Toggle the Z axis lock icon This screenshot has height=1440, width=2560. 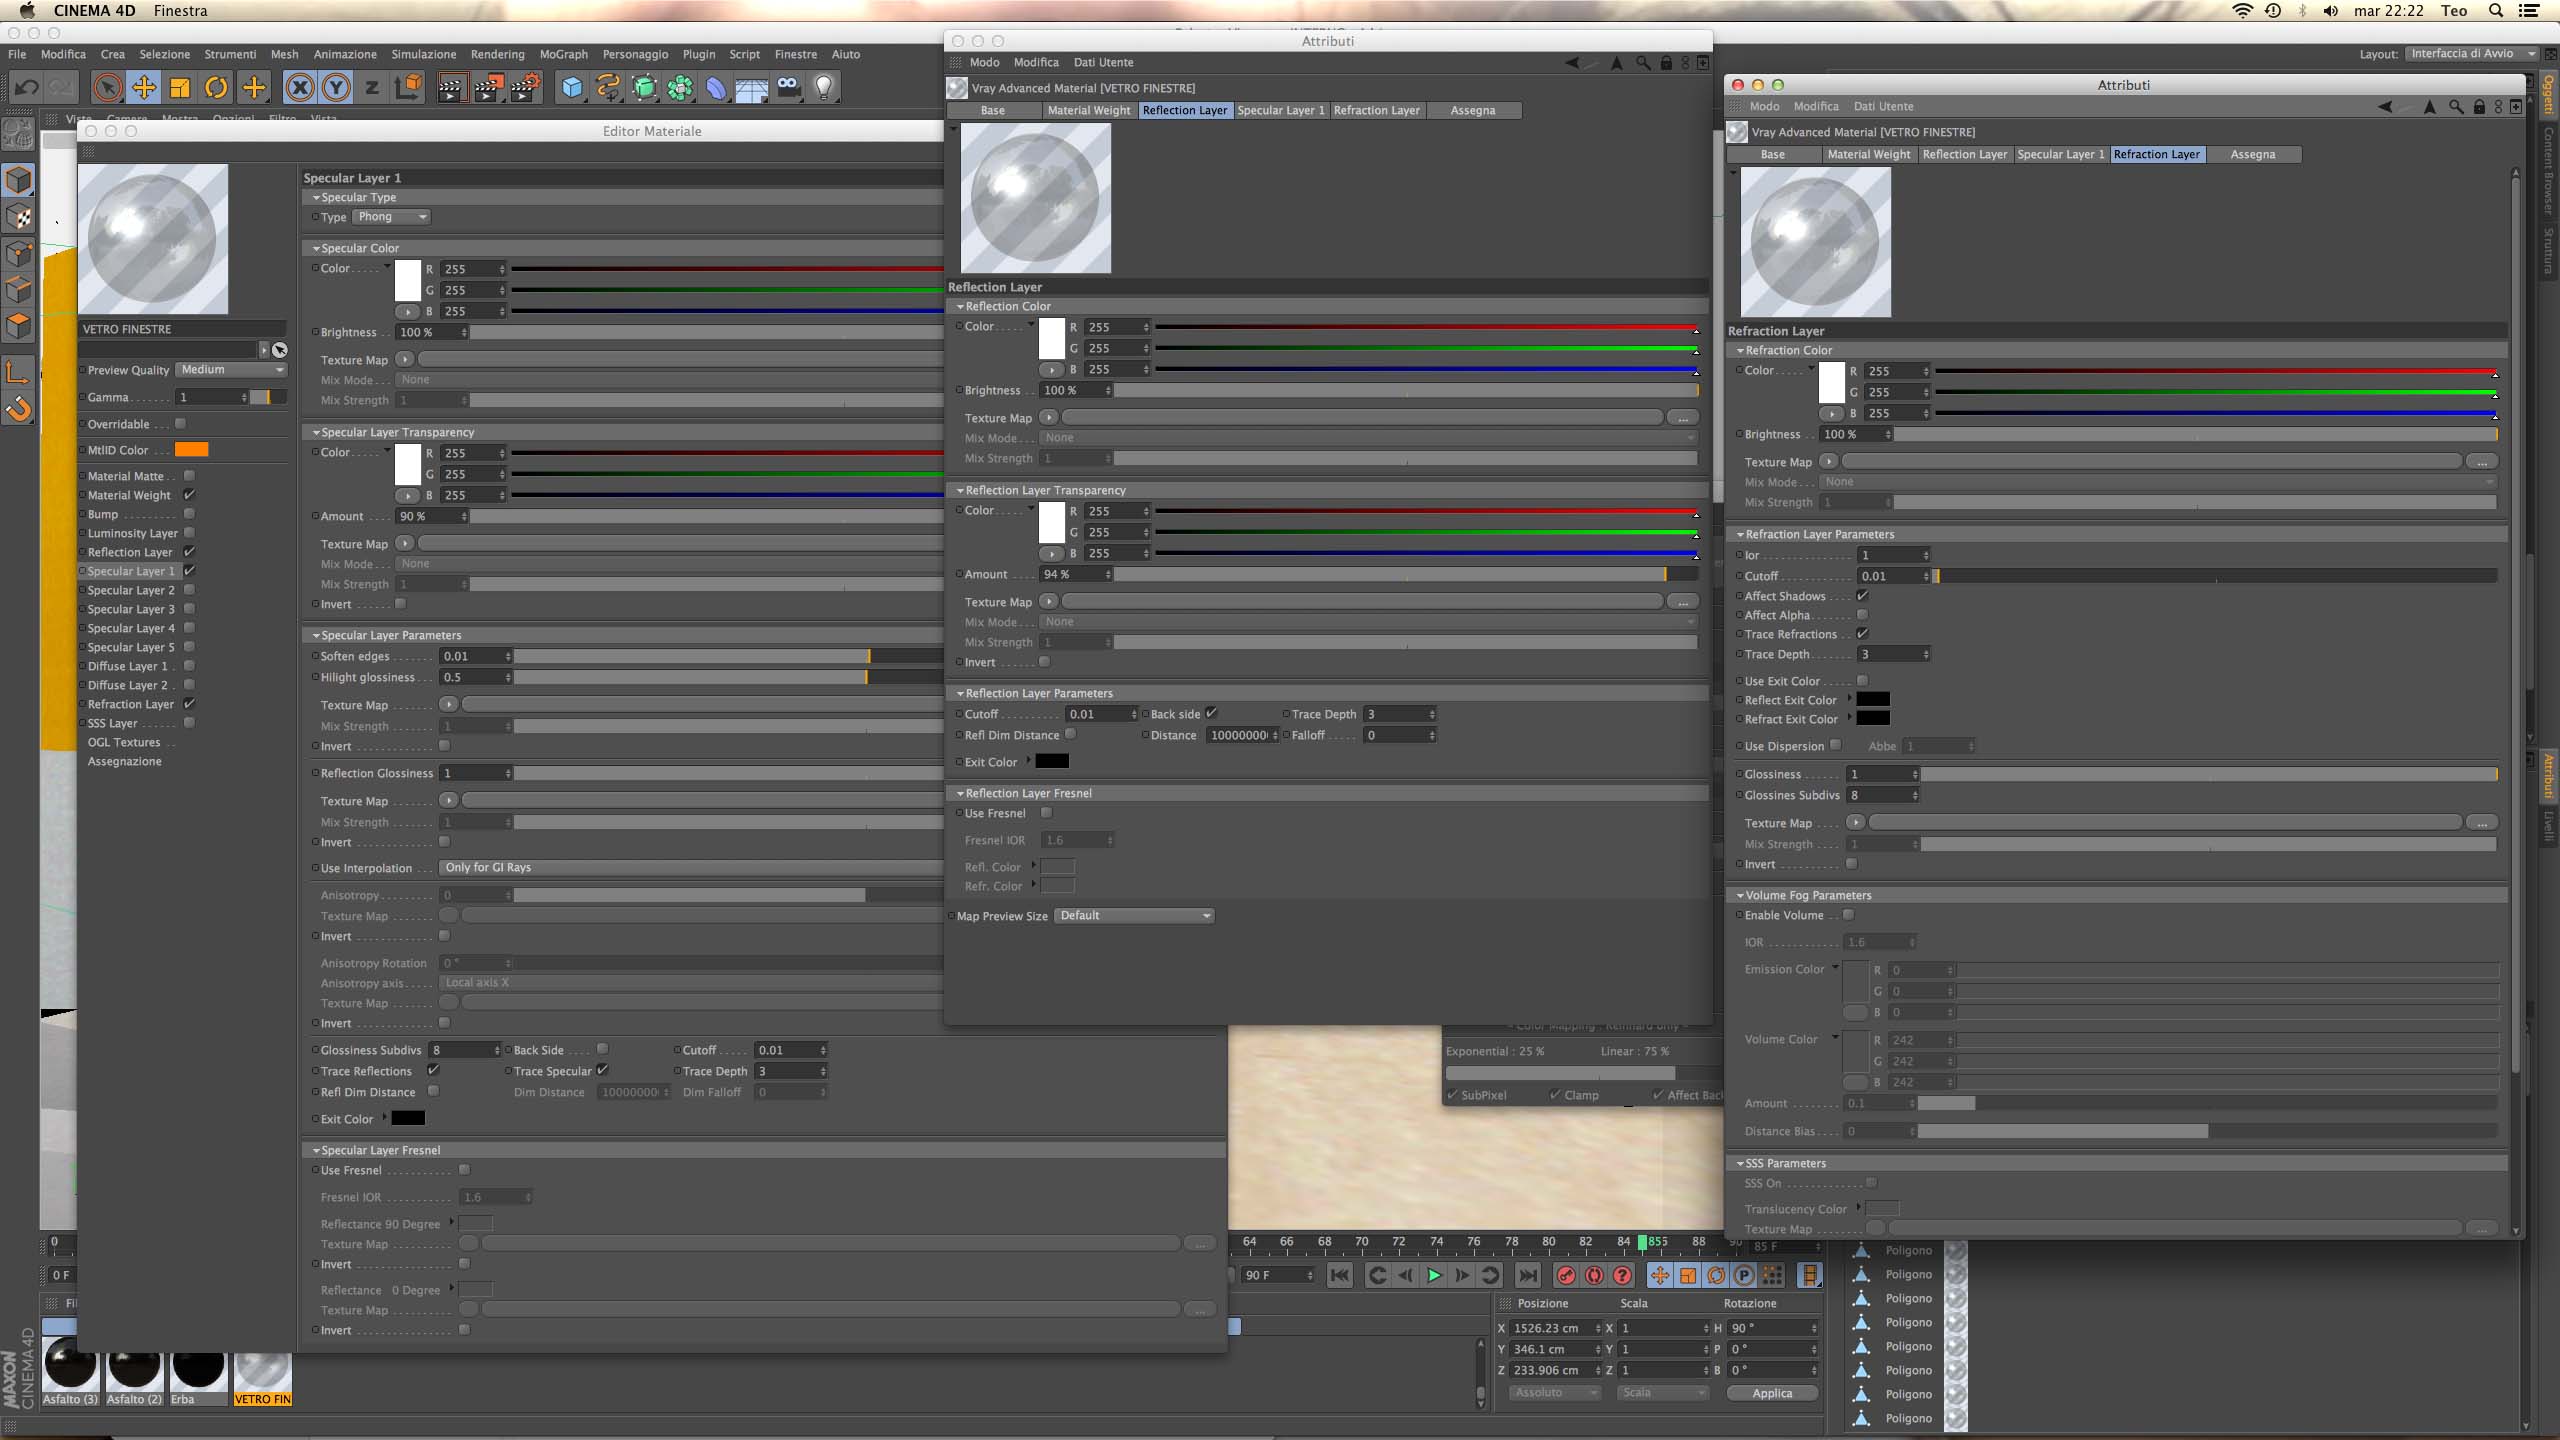(x=372, y=88)
